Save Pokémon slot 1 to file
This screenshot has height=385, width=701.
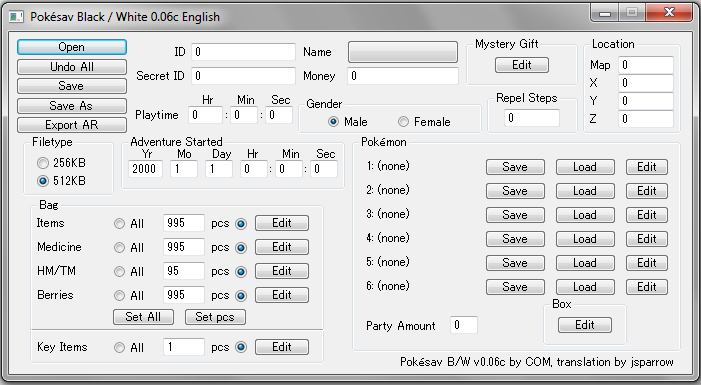click(x=515, y=167)
